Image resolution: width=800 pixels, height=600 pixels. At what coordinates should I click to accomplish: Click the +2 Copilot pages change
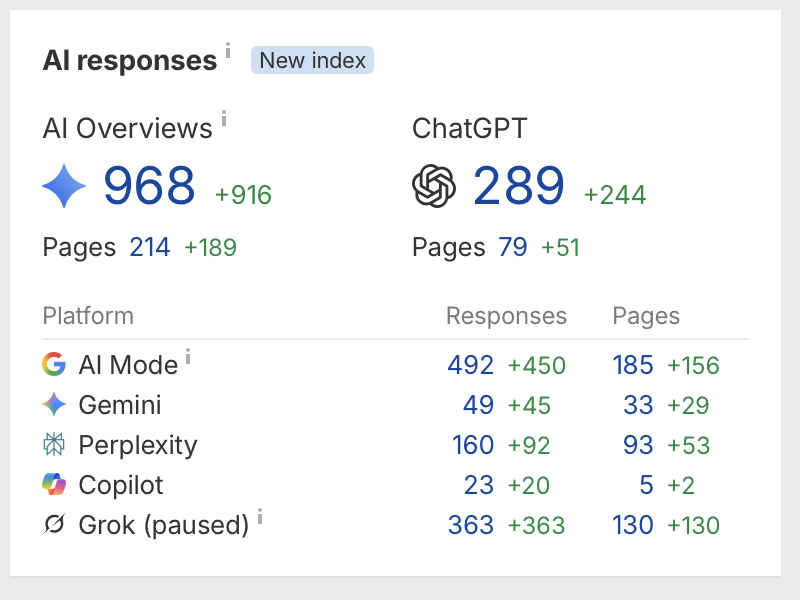click(681, 486)
